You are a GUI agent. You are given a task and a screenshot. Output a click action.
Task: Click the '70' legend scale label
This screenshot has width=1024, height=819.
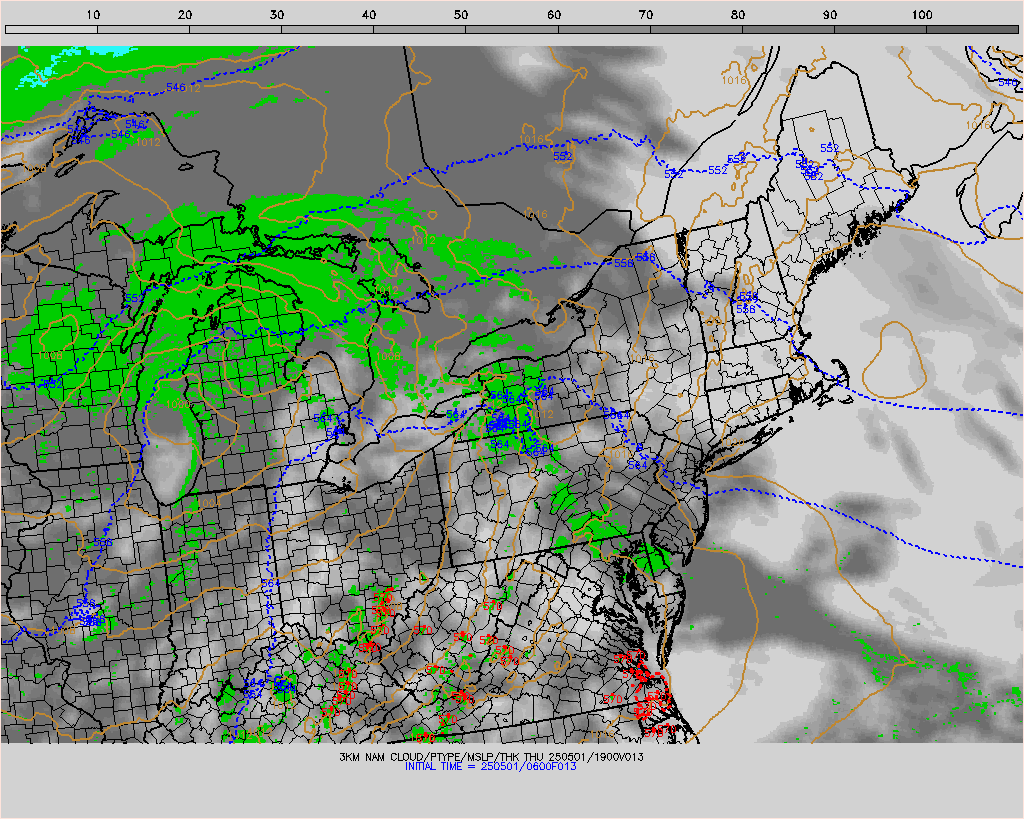(646, 14)
